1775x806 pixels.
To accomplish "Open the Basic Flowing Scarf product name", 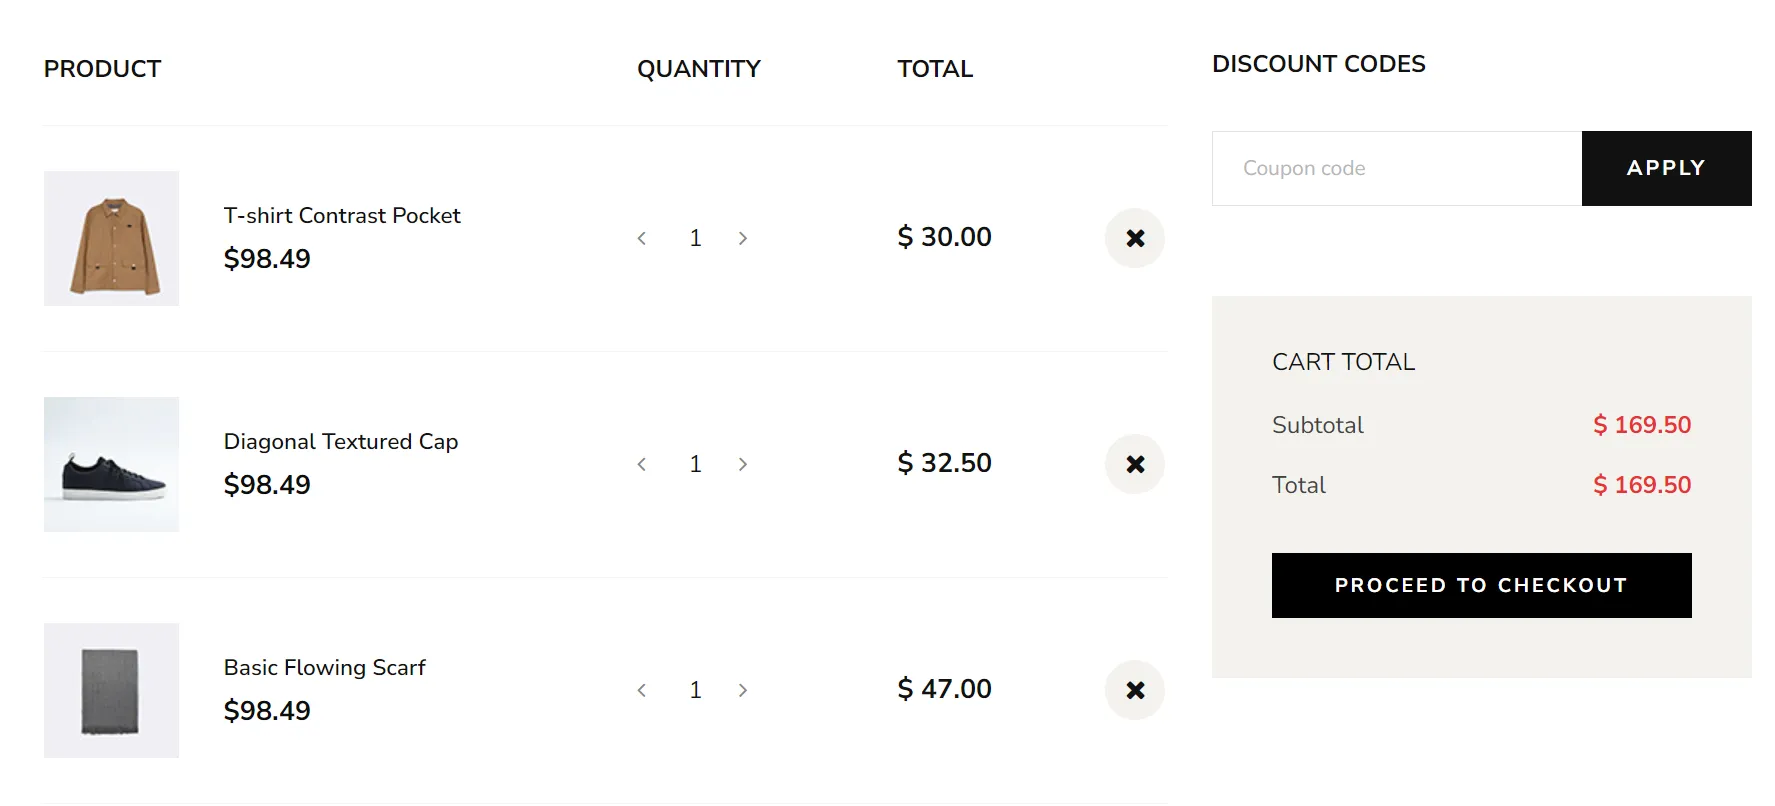I will [325, 668].
